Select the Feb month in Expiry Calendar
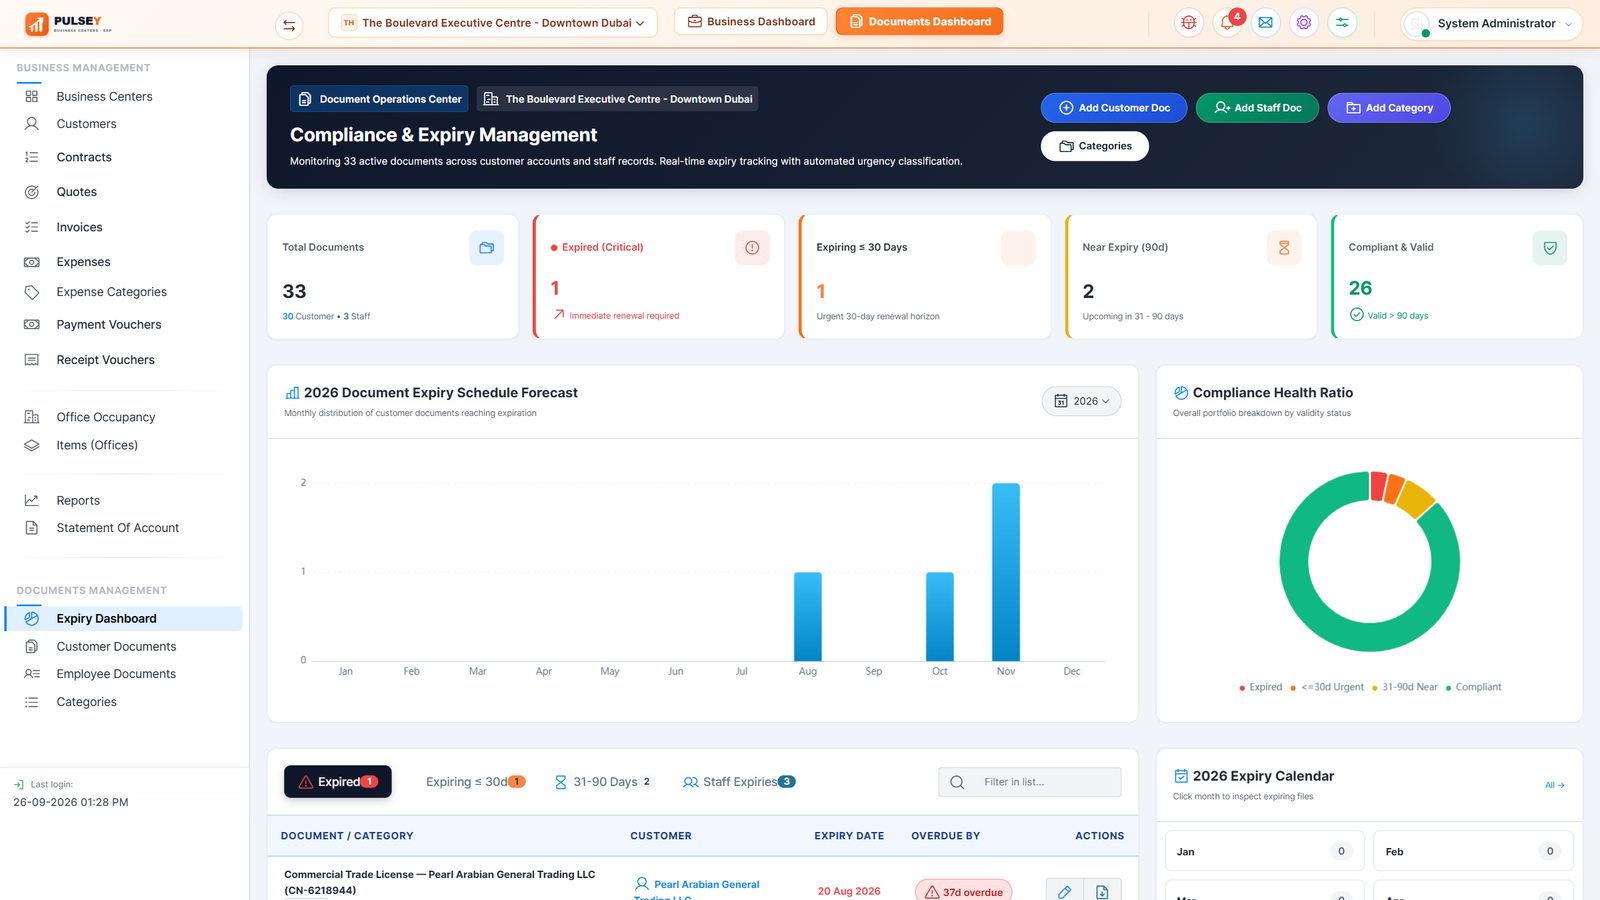 click(x=1473, y=851)
